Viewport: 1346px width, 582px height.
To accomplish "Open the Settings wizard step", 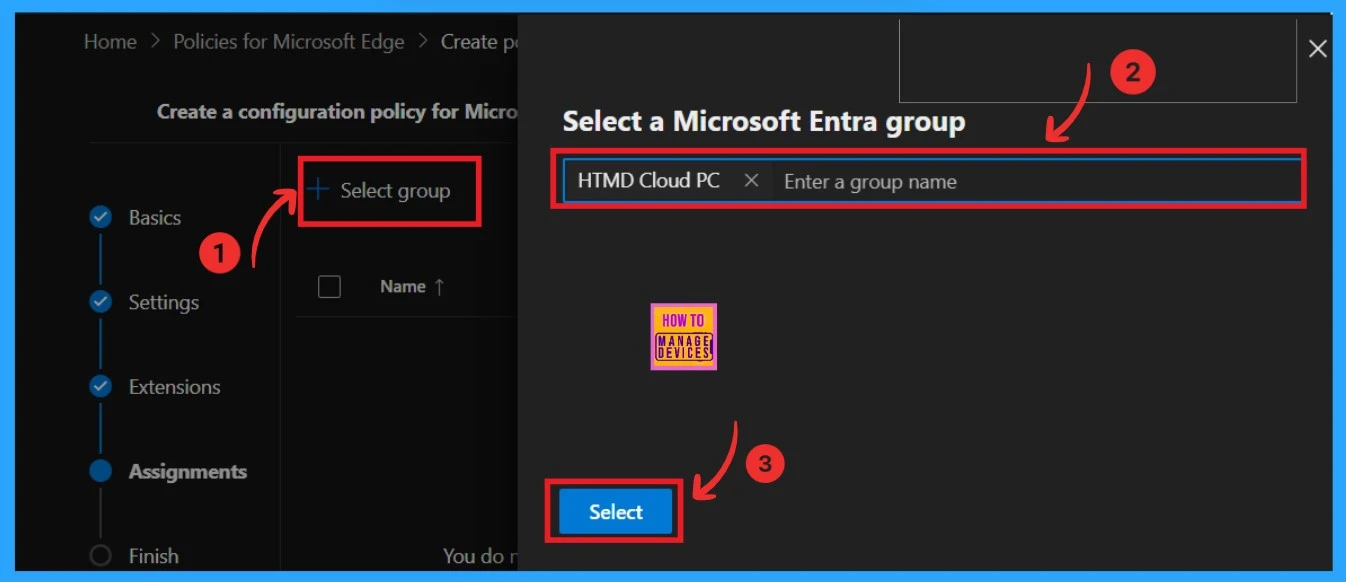I will (x=164, y=302).
